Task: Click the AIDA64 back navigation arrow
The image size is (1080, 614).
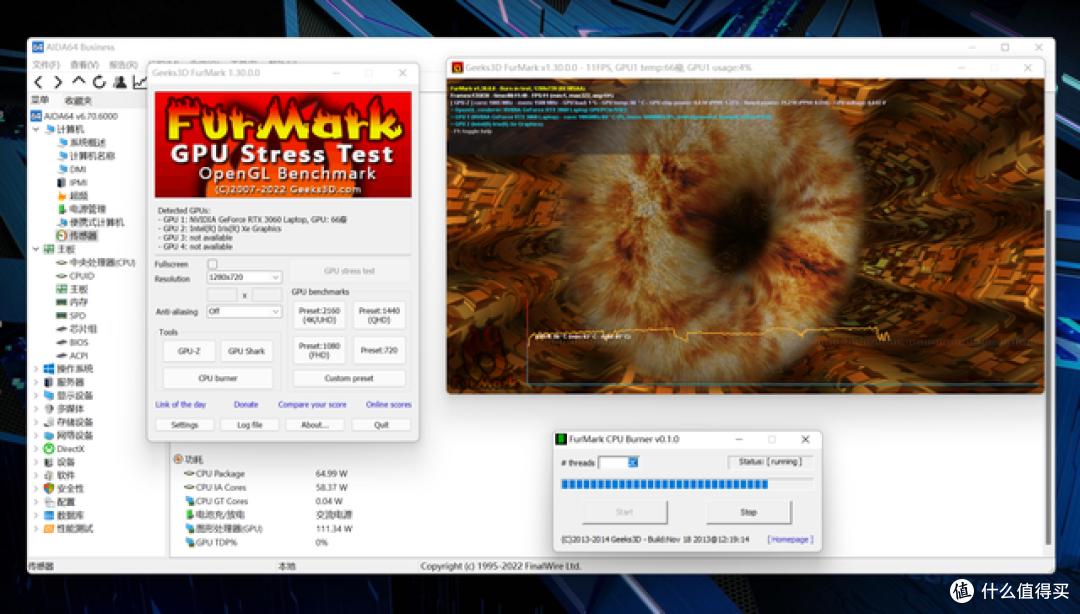Action: (x=39, y=82)
